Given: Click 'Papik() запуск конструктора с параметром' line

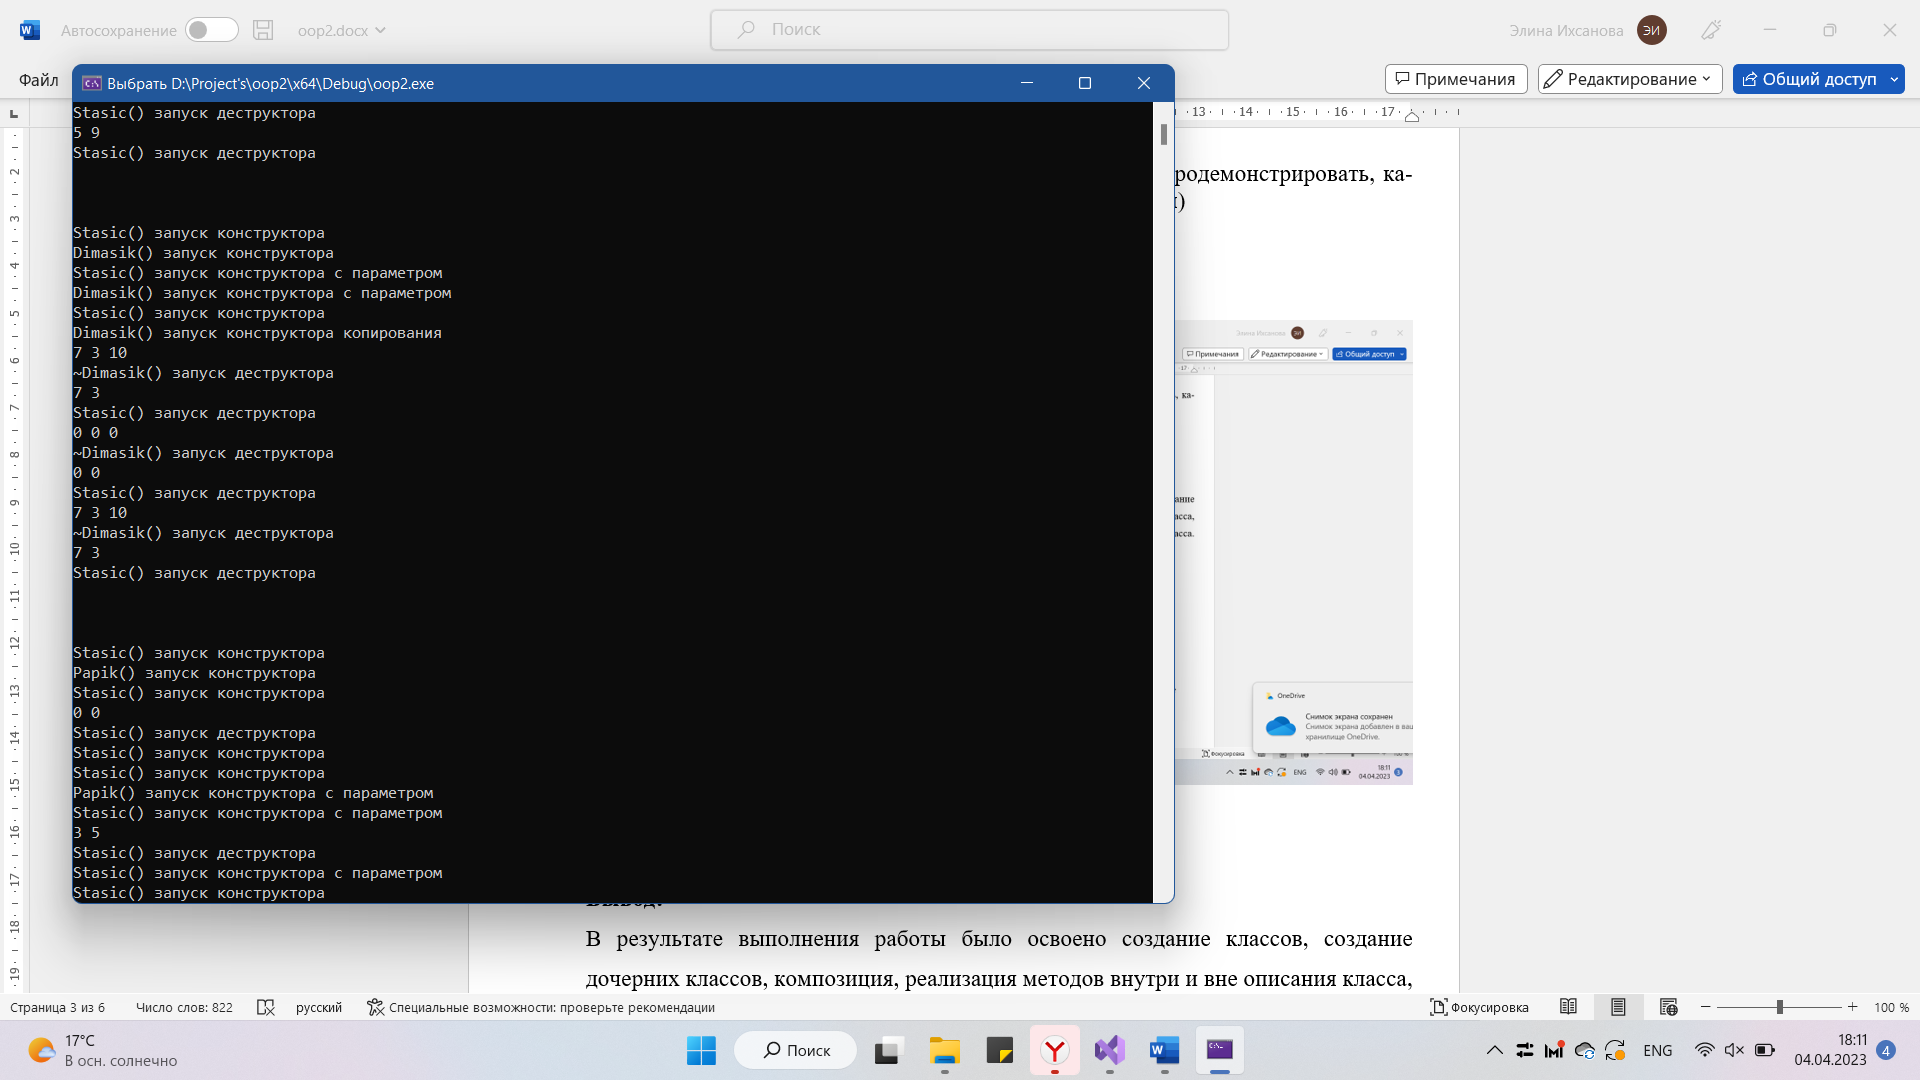Looking at the screenshot, I should (x=253, y=793).
